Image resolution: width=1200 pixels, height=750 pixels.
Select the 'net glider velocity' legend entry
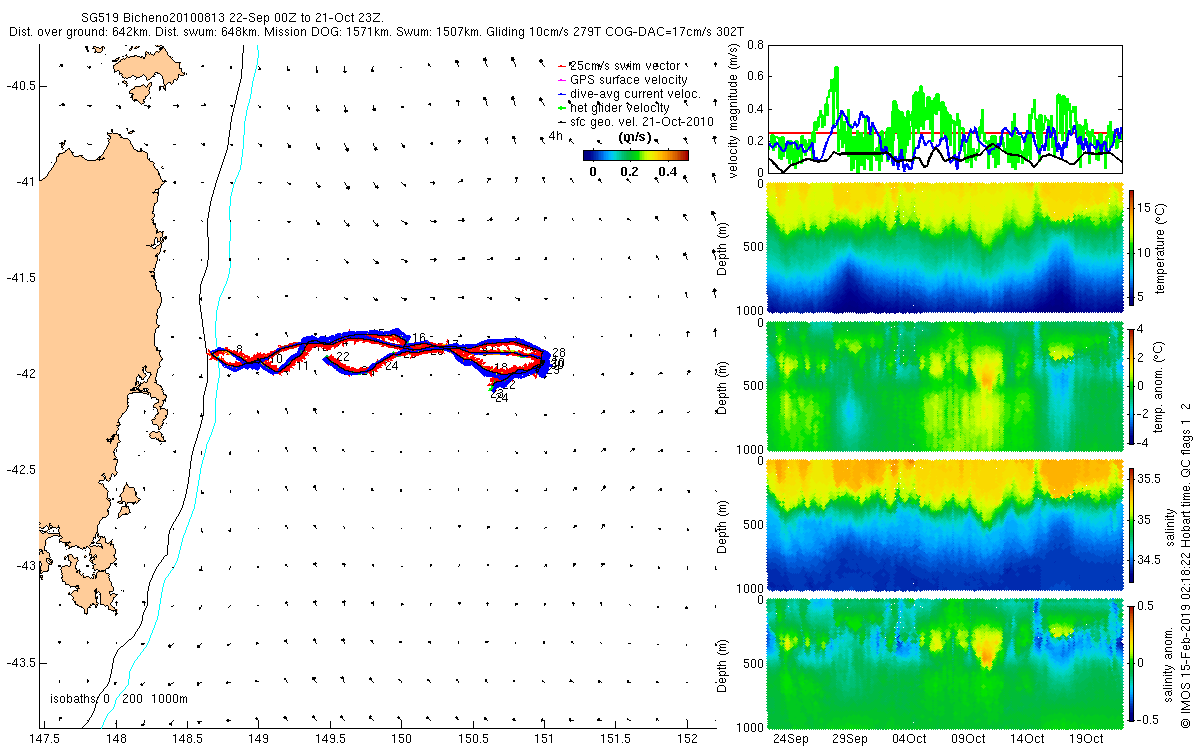(x=614, y=107)
